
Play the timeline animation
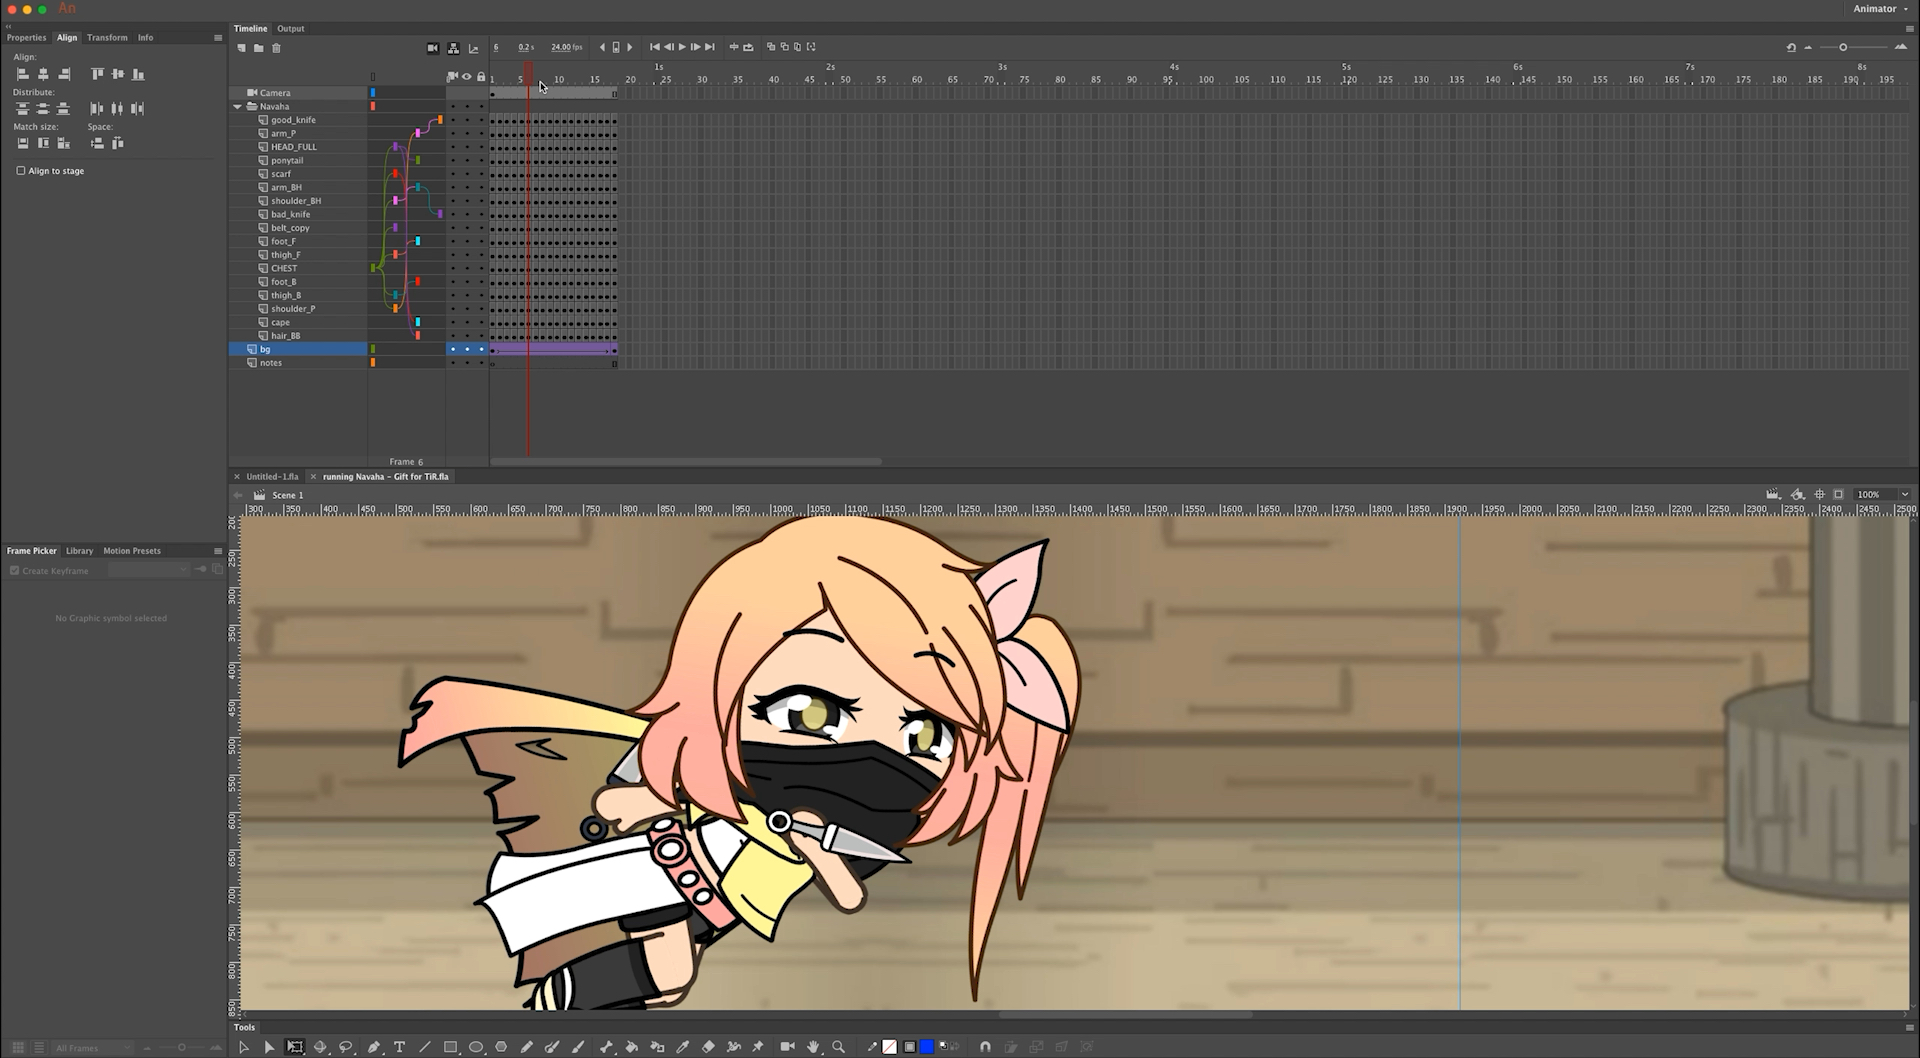coord(682,47)
